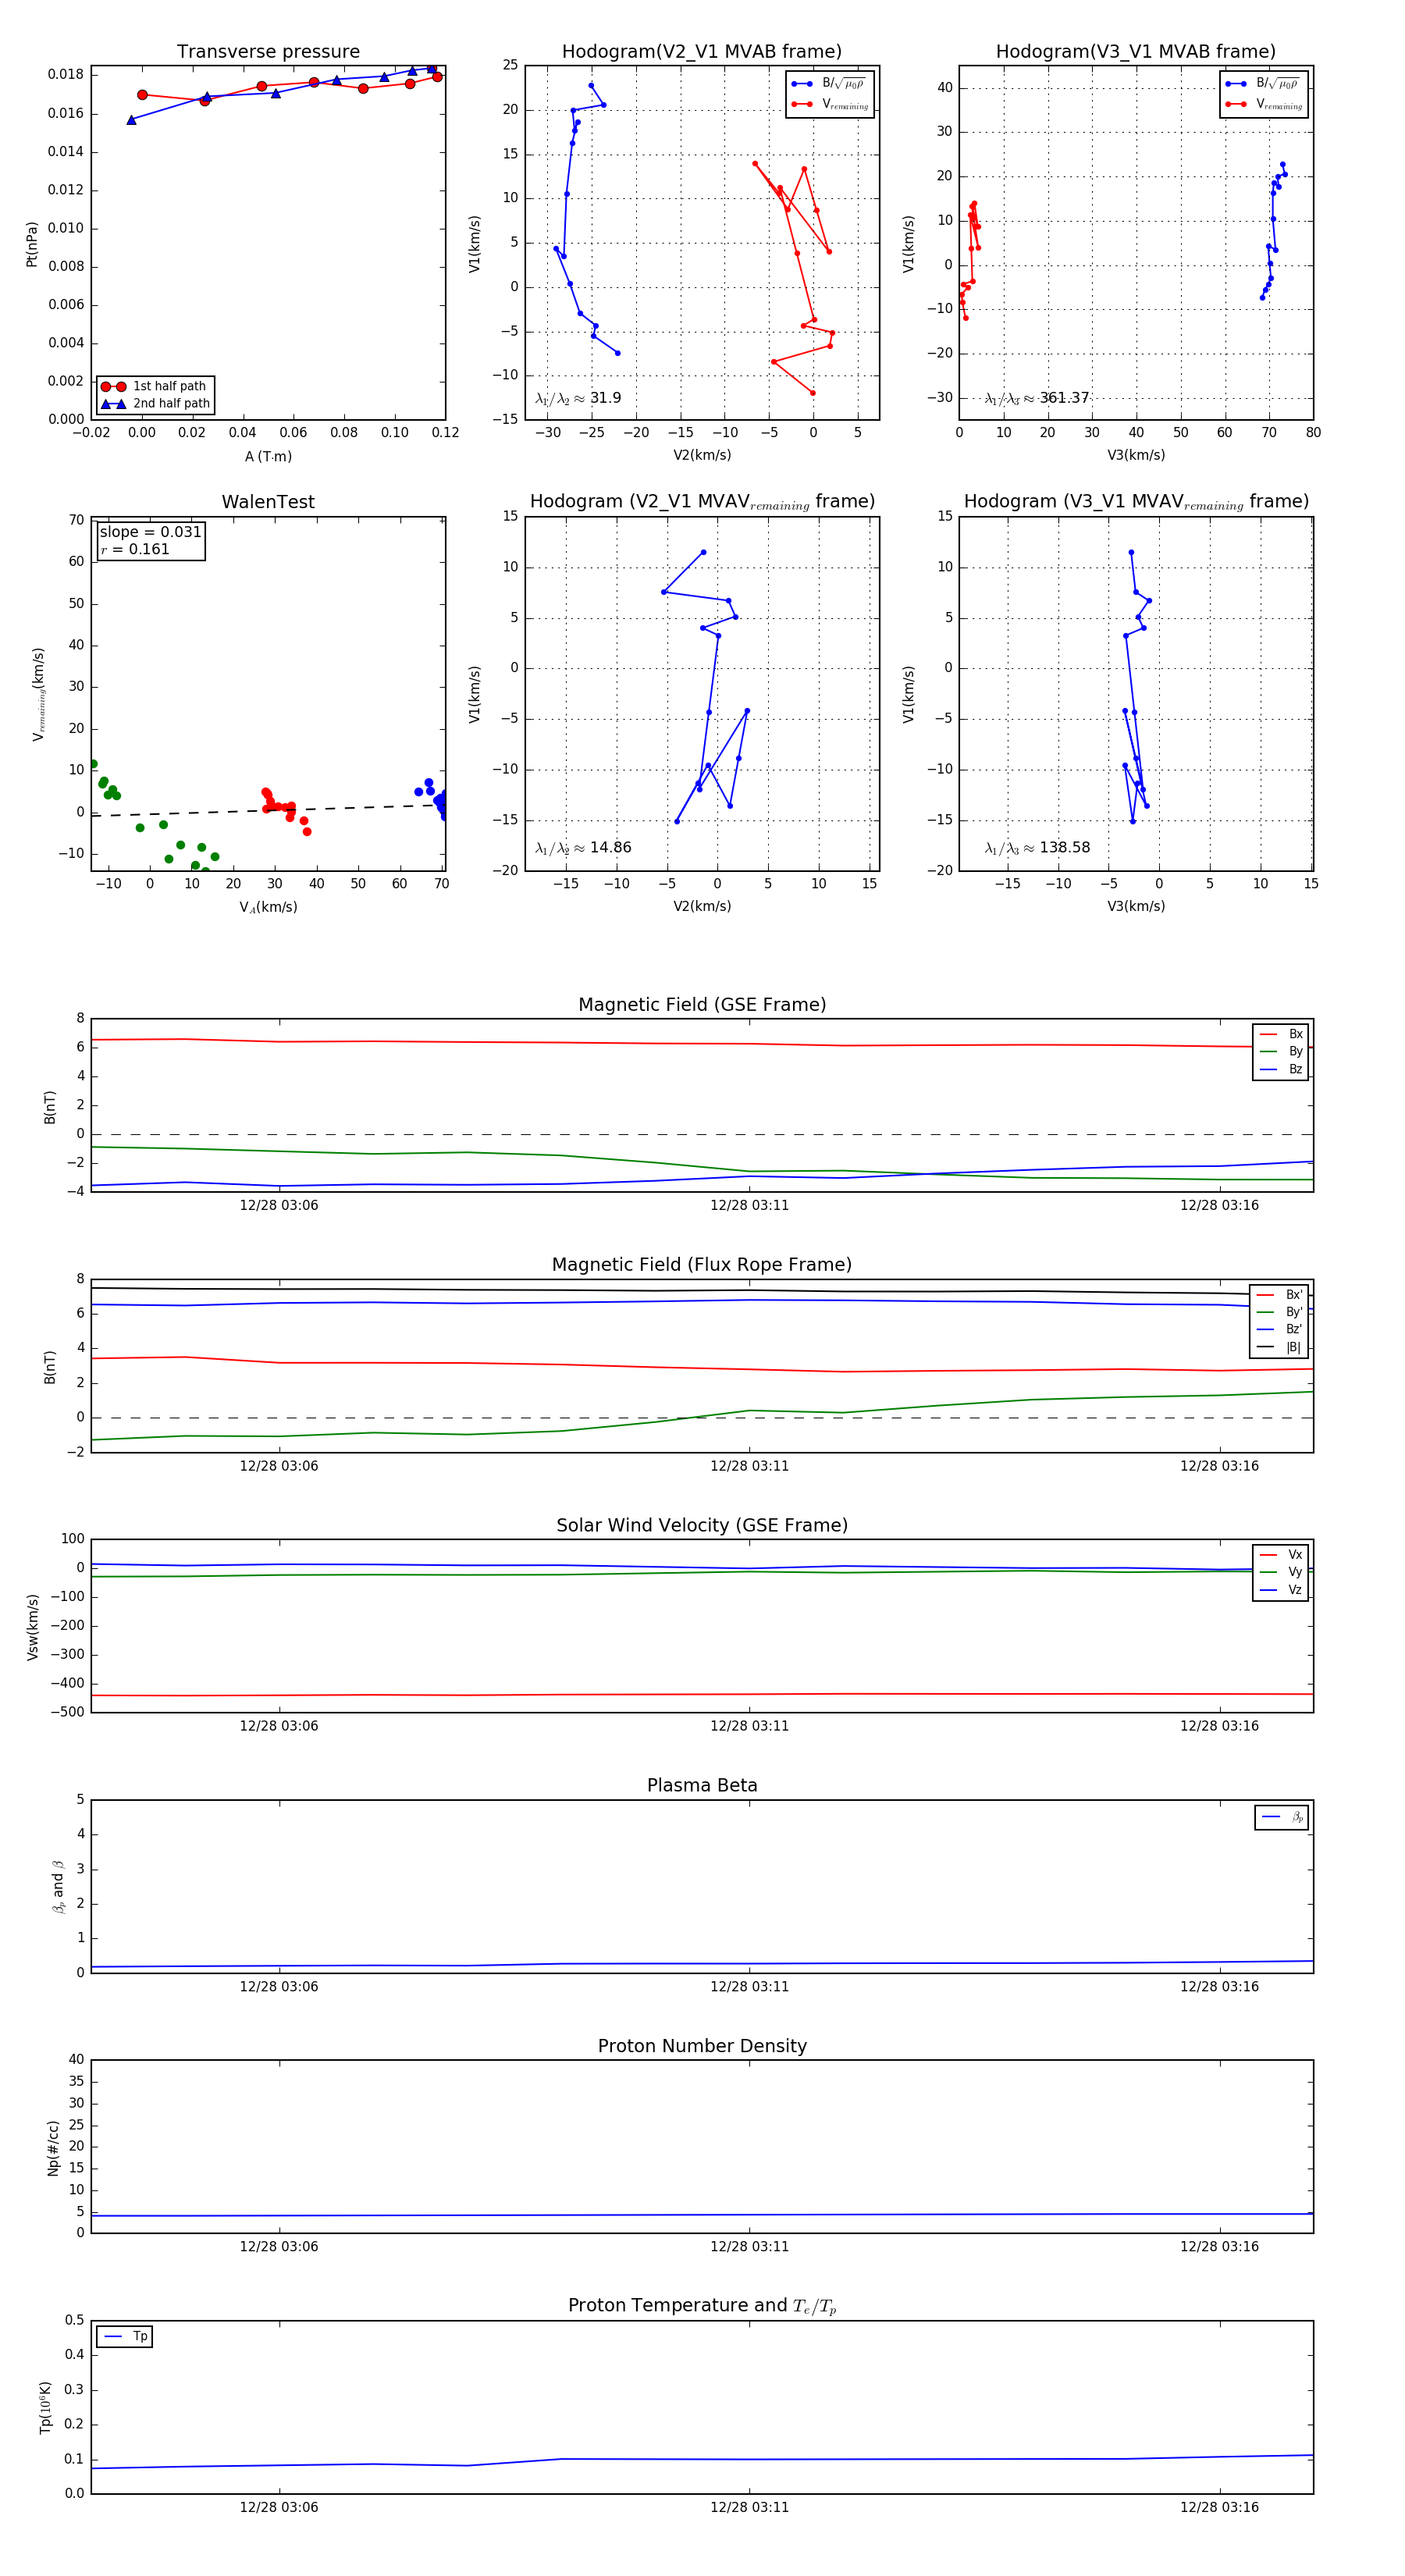Click "Bx" legend entry in GSE magnetic field plot

coord(1281,1034)
